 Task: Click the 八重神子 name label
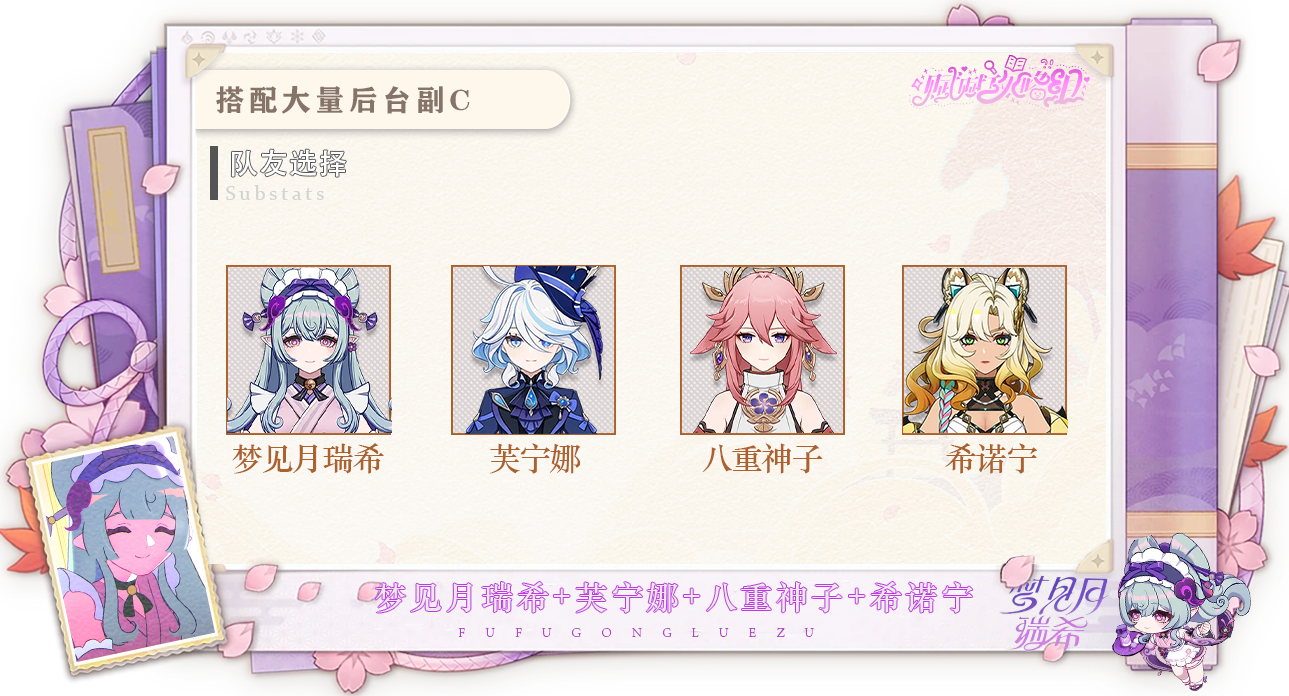point(762,459)
